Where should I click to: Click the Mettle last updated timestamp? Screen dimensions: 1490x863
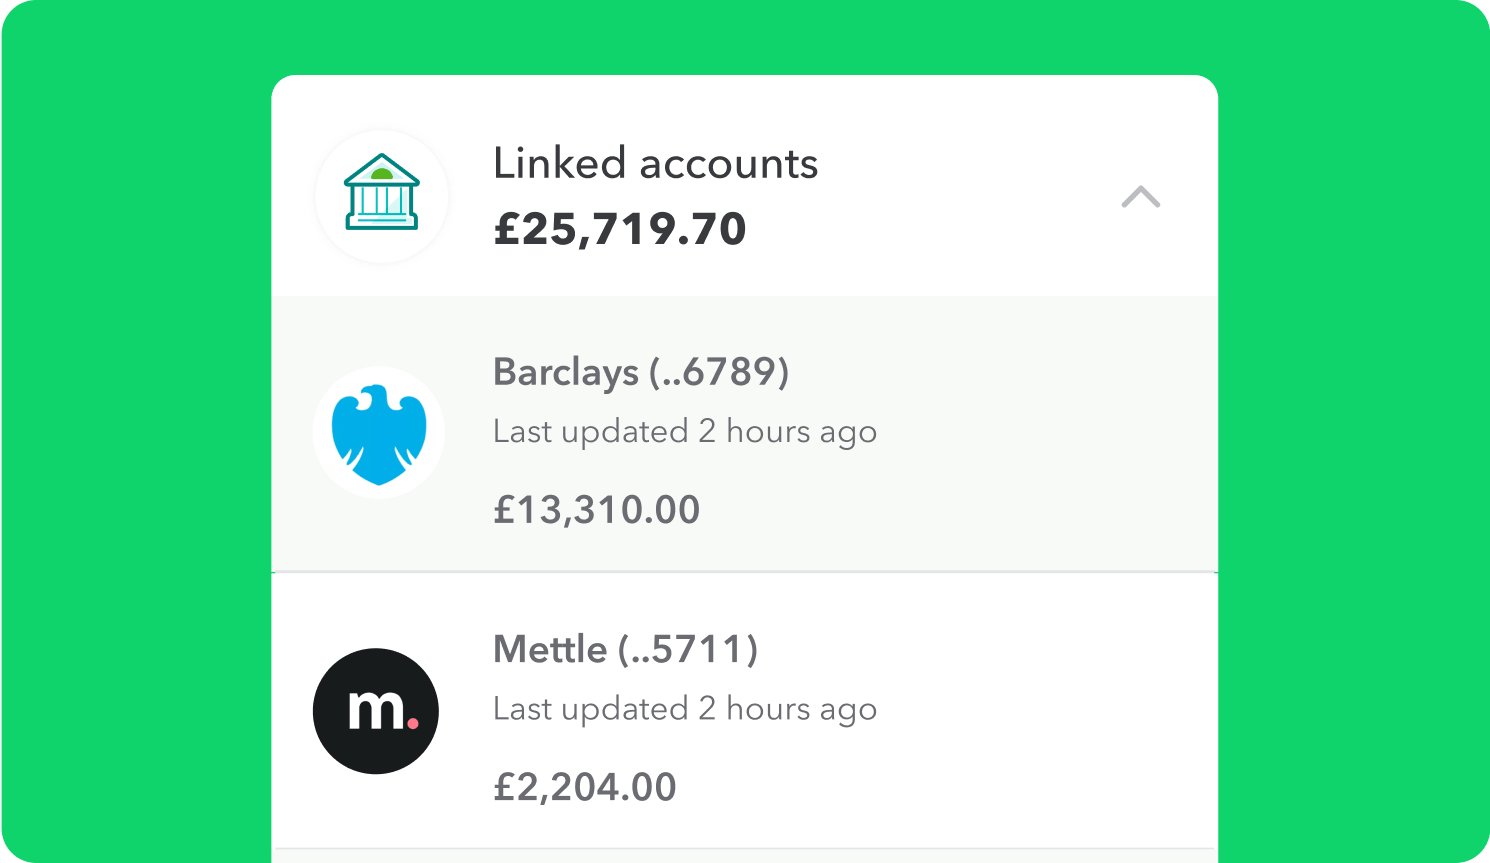pos(684,709)
